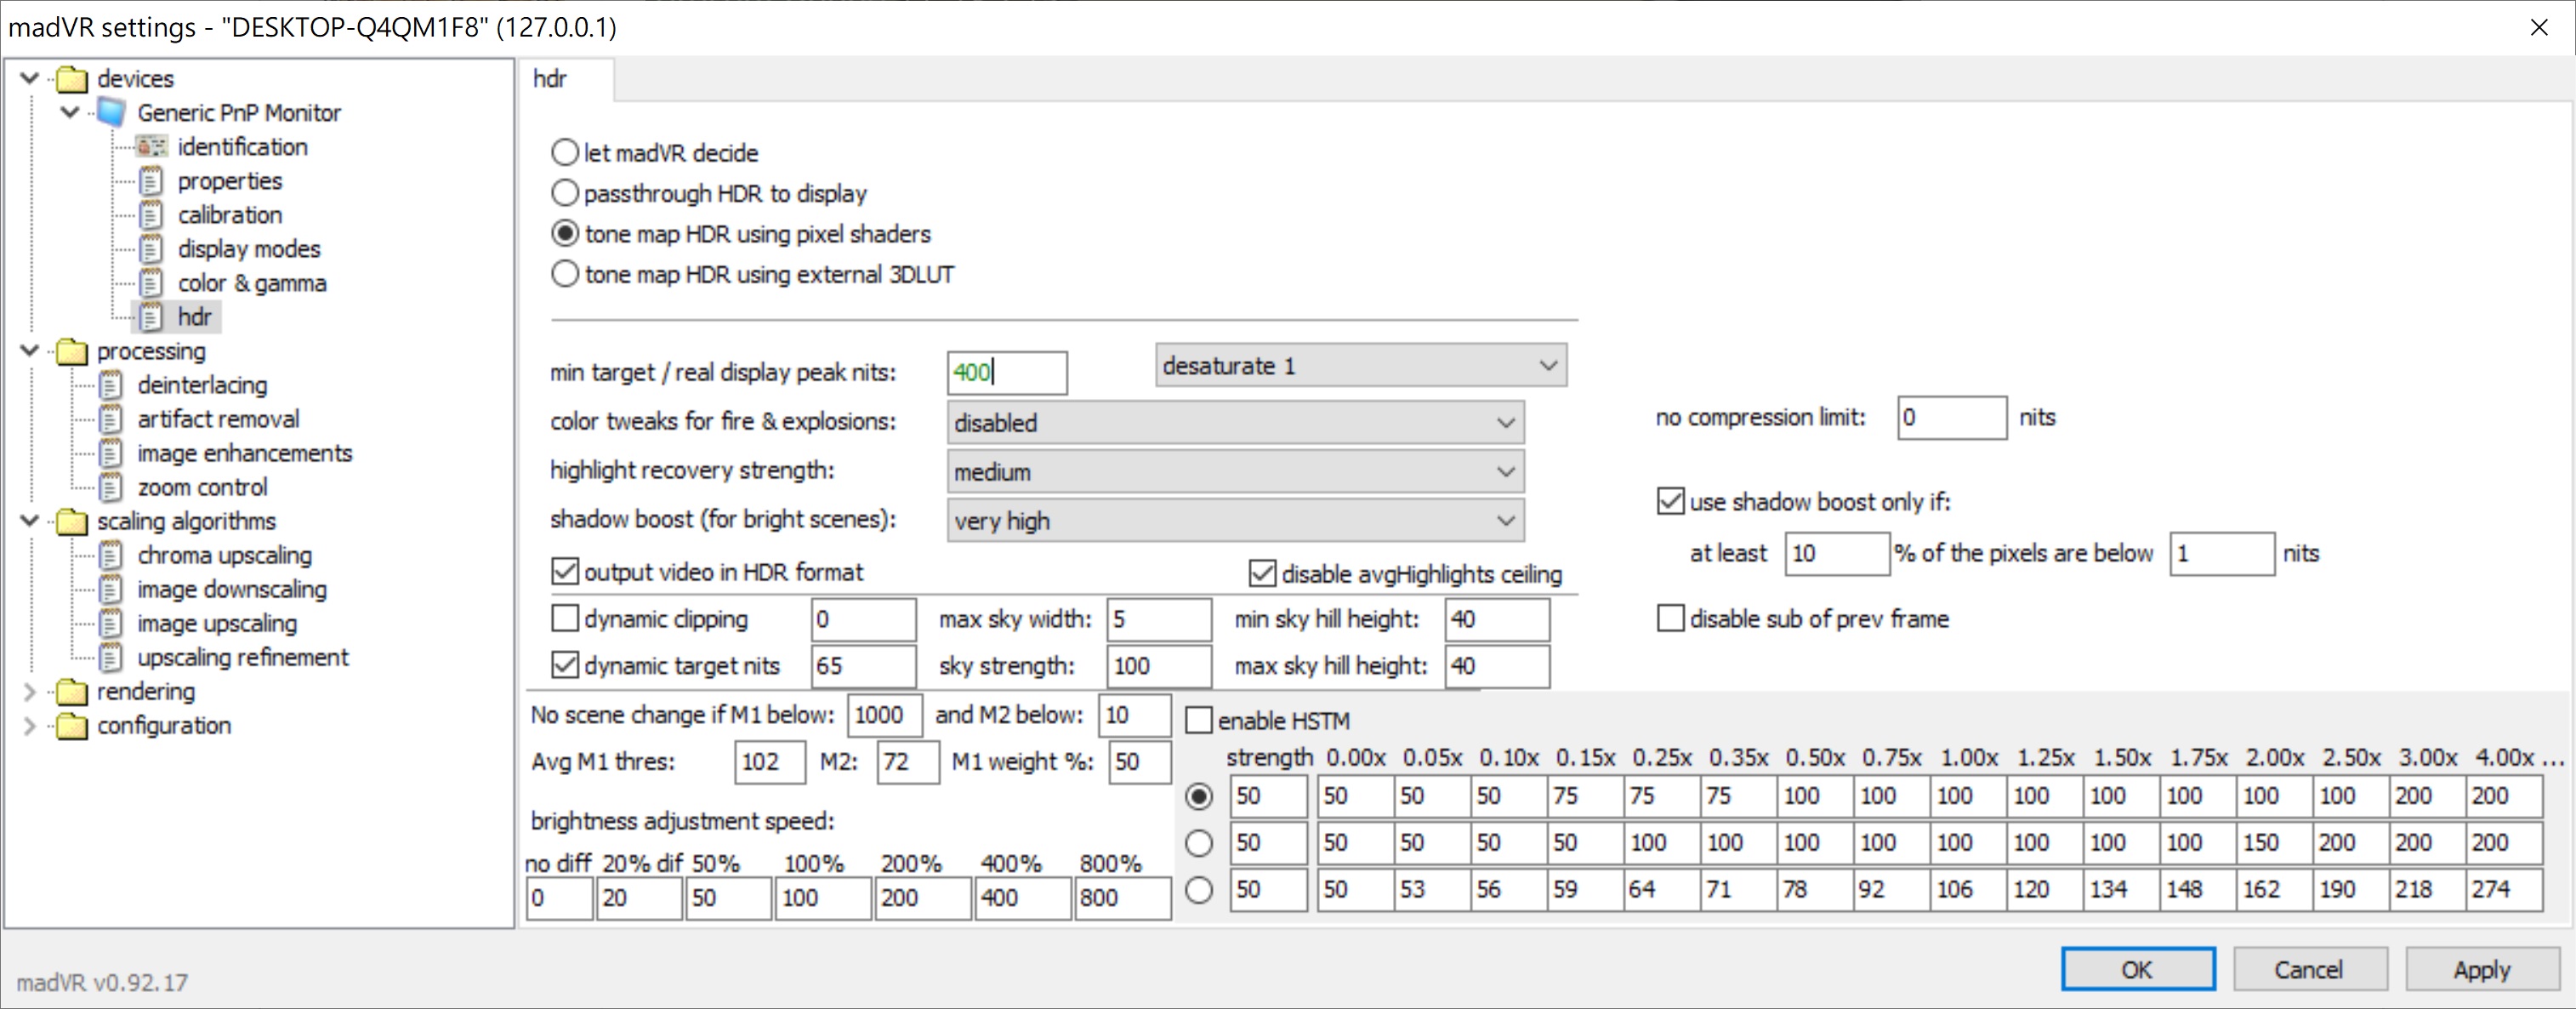Click the 'and M2 below' input field

tap(1134, 715)
